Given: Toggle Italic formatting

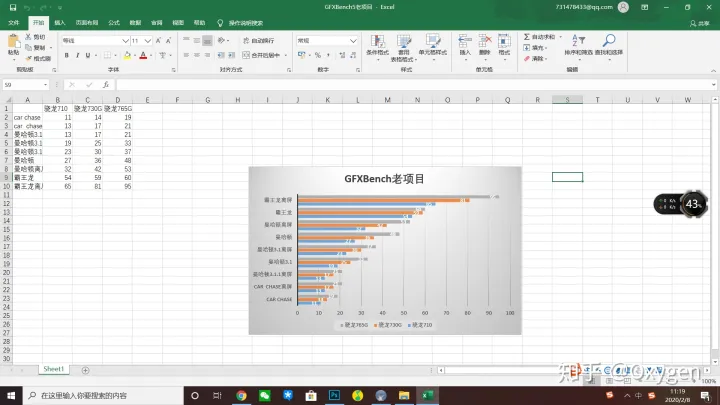Looking at the screenshot, I should pyautogui.click(x=77, y=55).
